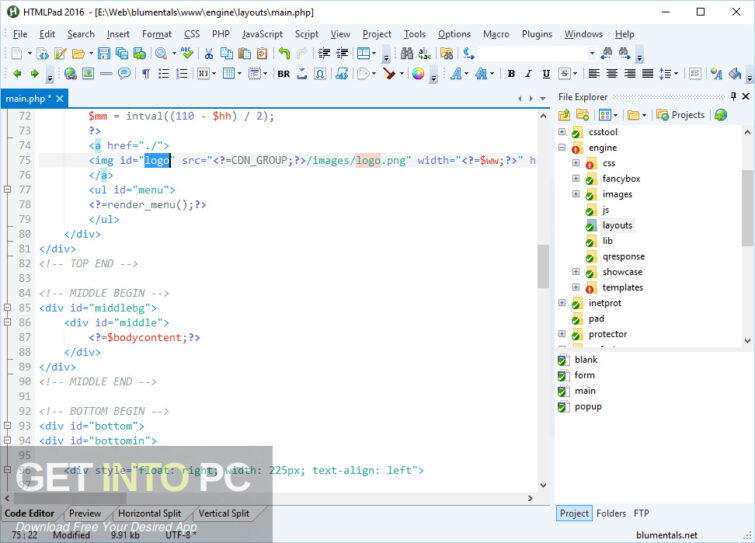Open Find with the binoculars icon
Image resolution: width=755 pixels, height=543 pixels.
tap(407, 53)
